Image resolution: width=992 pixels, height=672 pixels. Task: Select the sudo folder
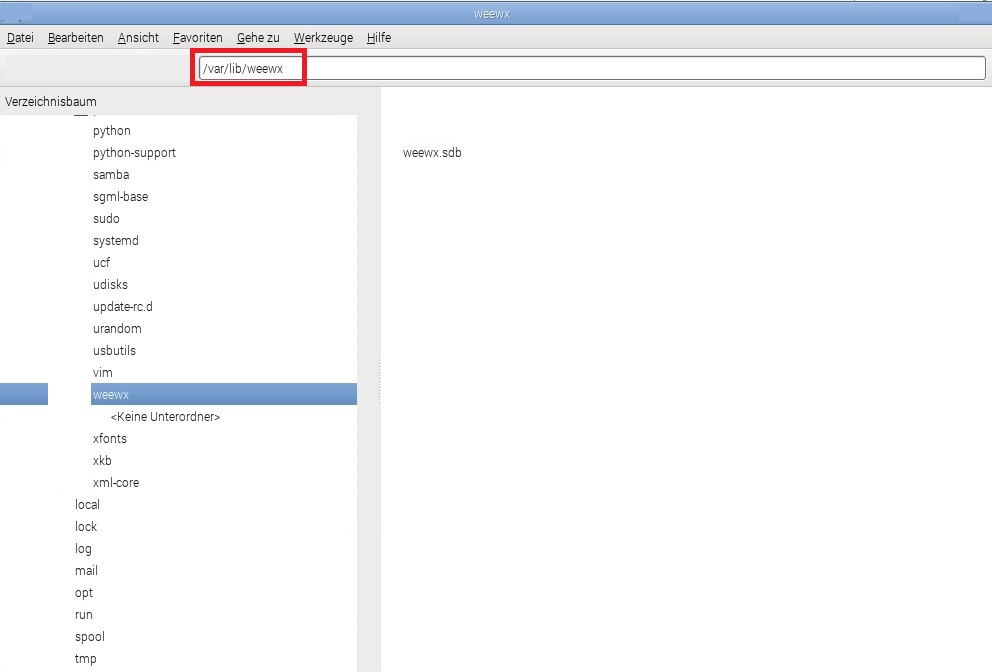click(106, 218)
